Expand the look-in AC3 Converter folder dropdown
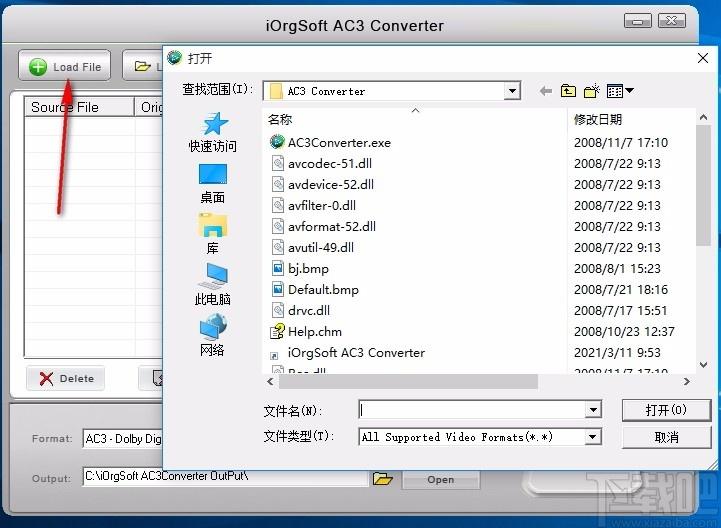 pos(511,91)
